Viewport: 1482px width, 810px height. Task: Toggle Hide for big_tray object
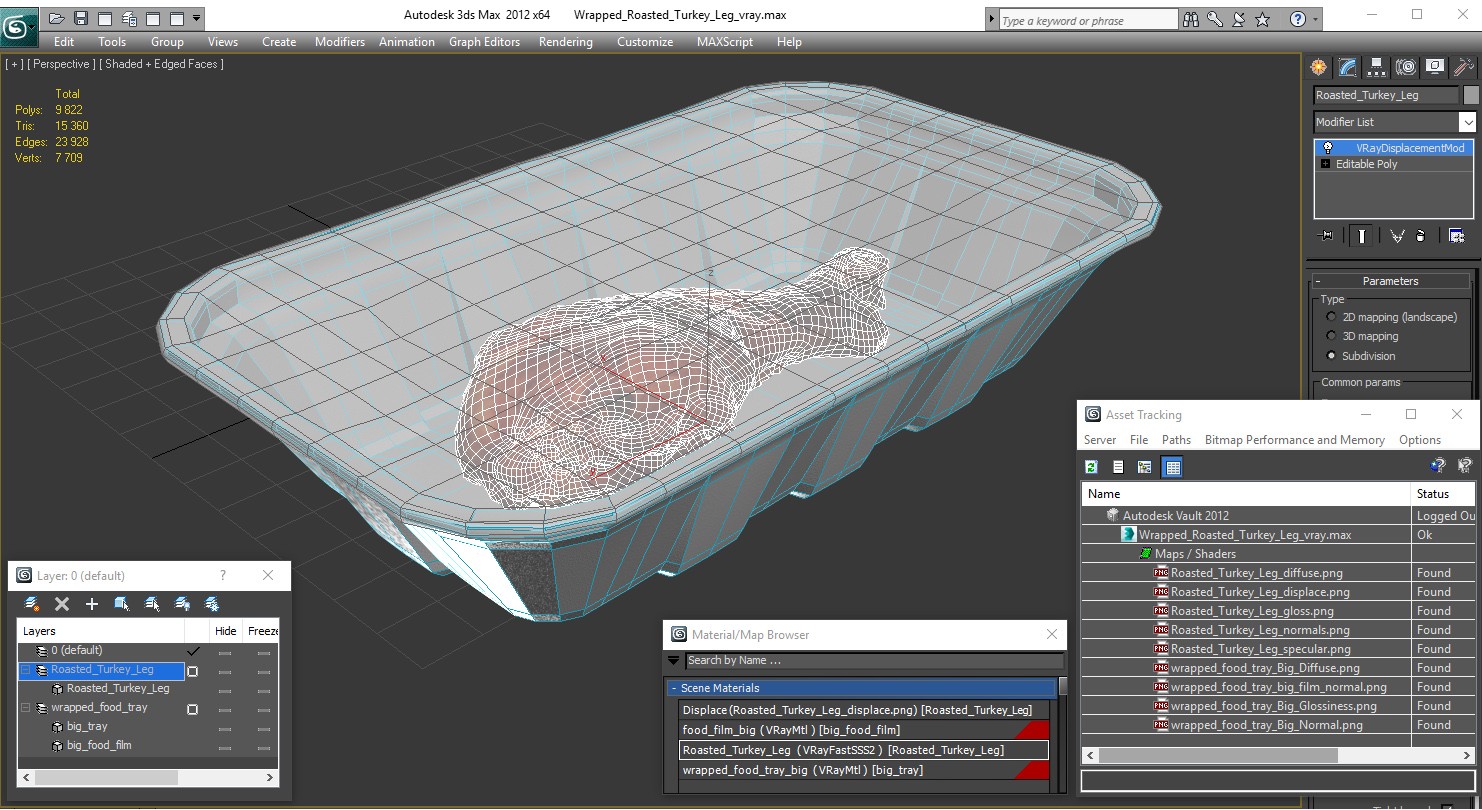pyautogui.click(x=225, y=728)
